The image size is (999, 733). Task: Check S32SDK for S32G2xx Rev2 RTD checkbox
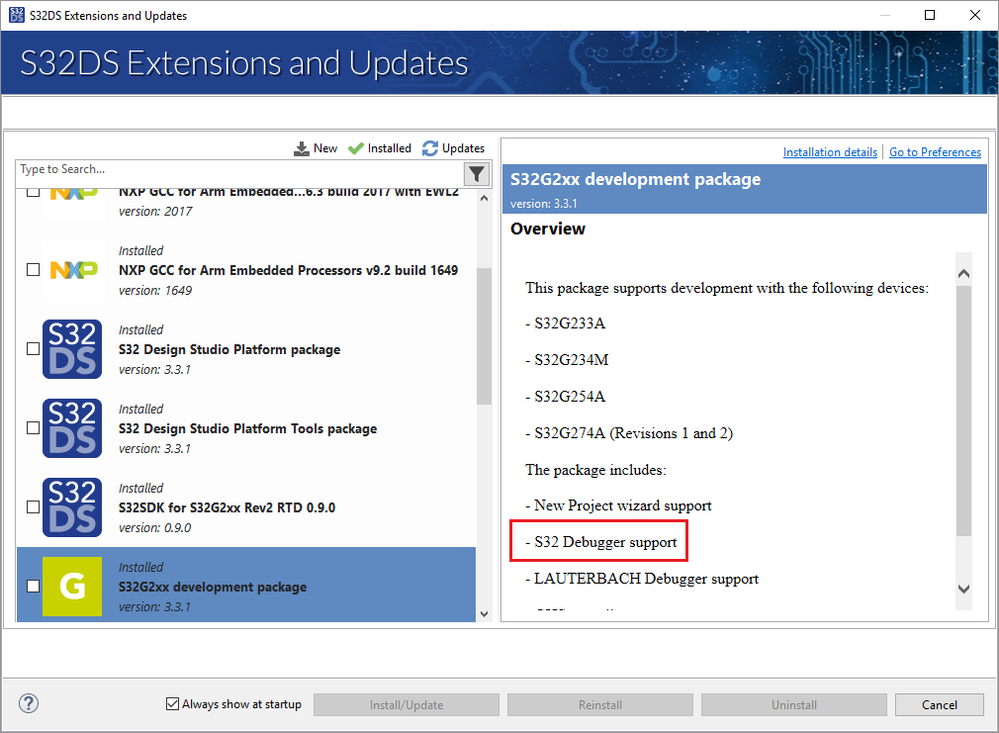click(x=33, y=507)
